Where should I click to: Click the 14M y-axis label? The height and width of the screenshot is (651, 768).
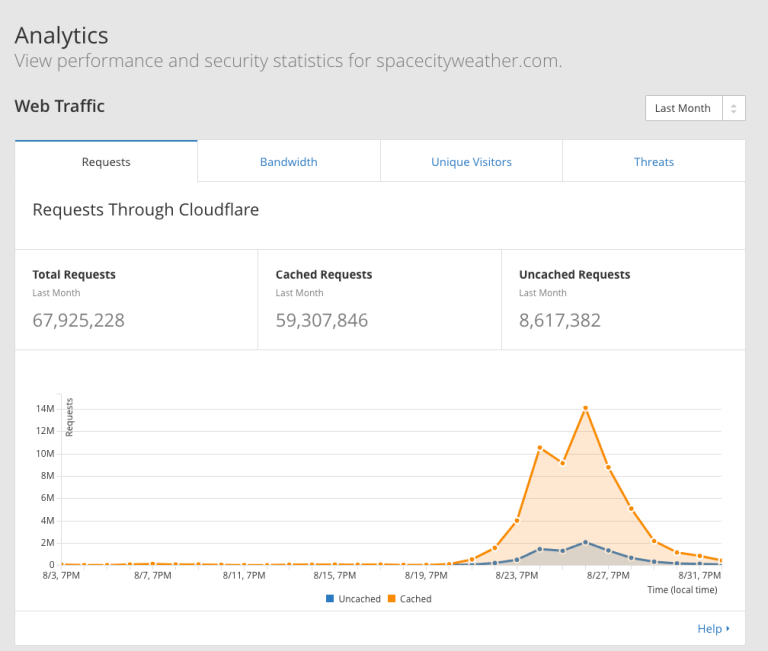(x=45, y=409)
